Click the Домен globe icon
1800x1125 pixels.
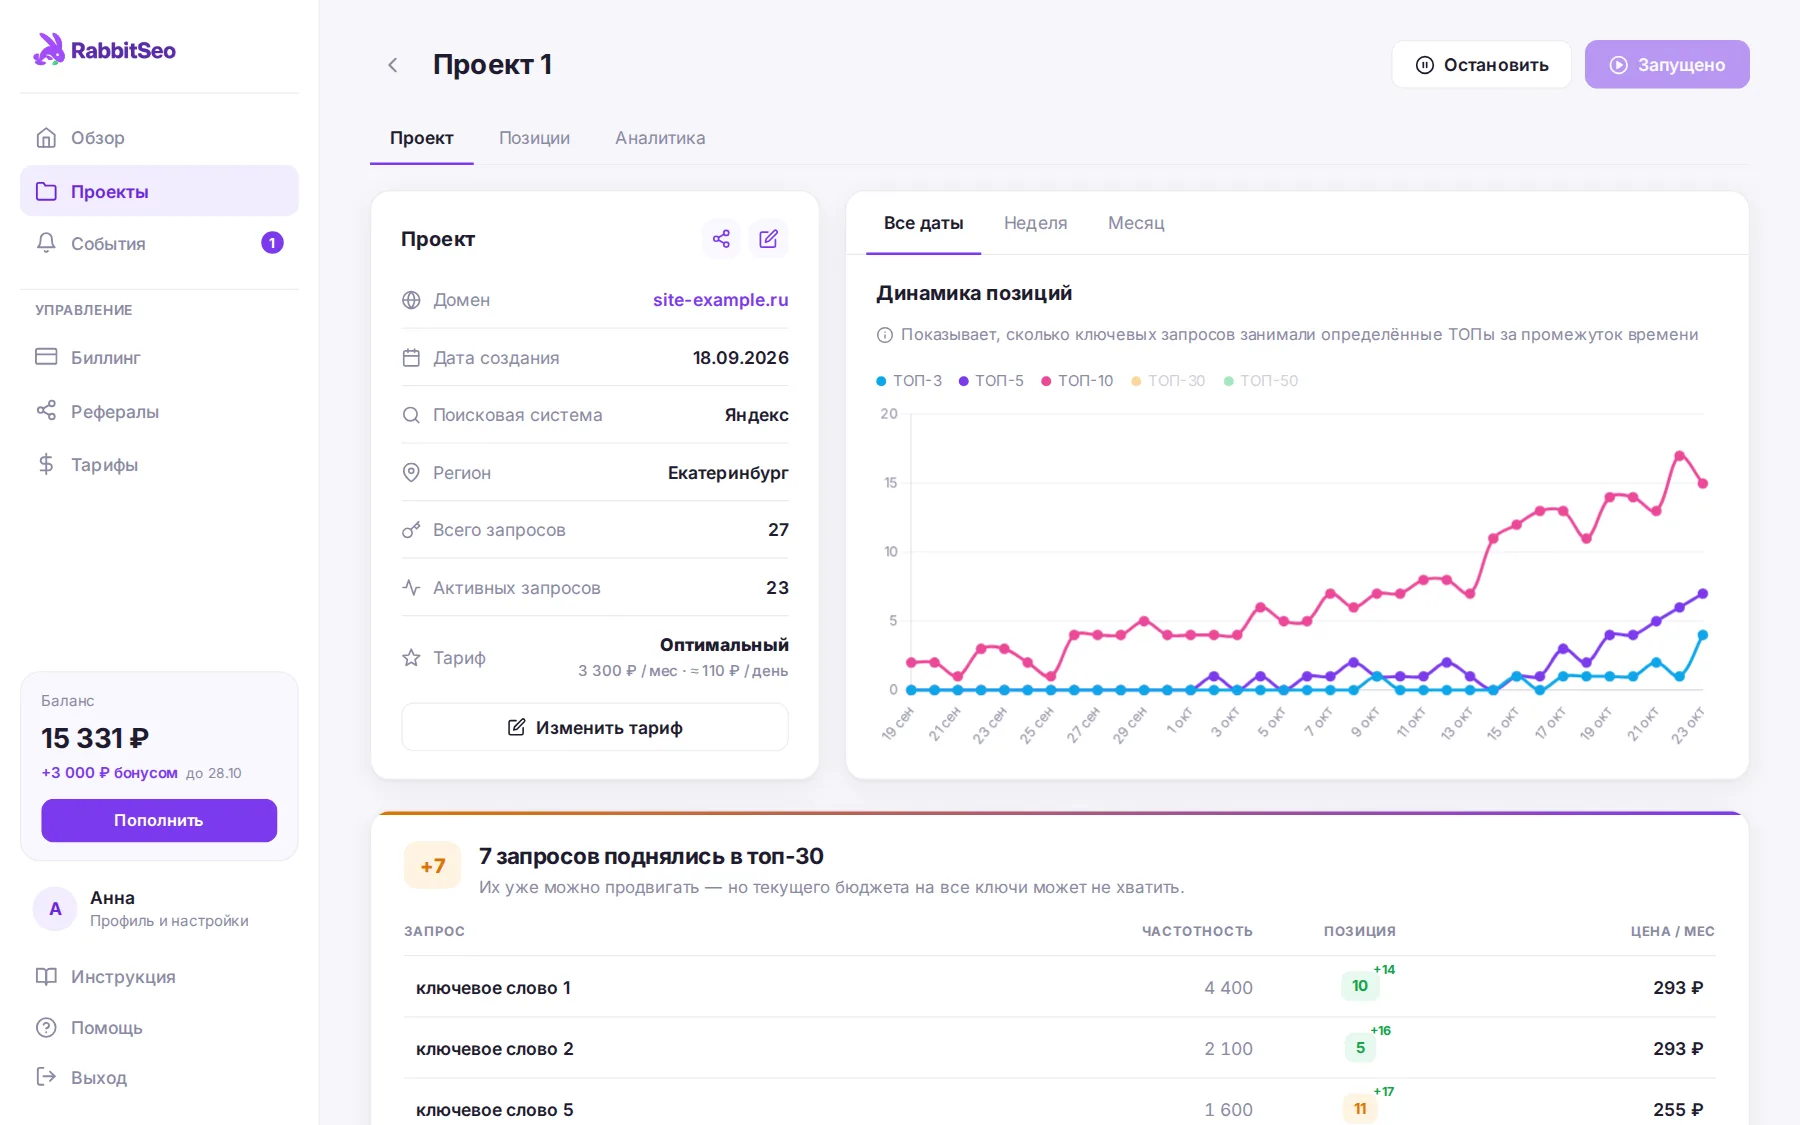point(411,300)
